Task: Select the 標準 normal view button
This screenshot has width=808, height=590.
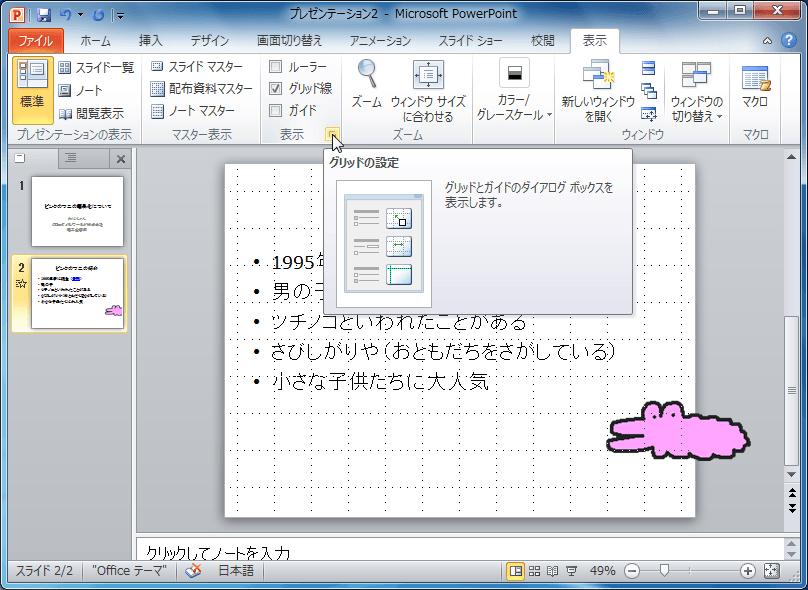Action: click(x=32, y=90)
